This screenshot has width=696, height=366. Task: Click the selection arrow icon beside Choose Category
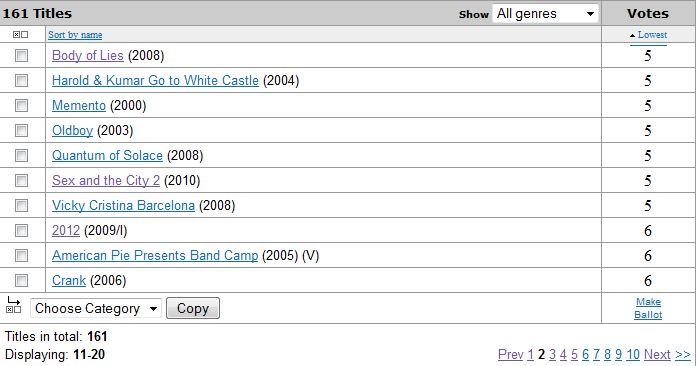(14, 305)
